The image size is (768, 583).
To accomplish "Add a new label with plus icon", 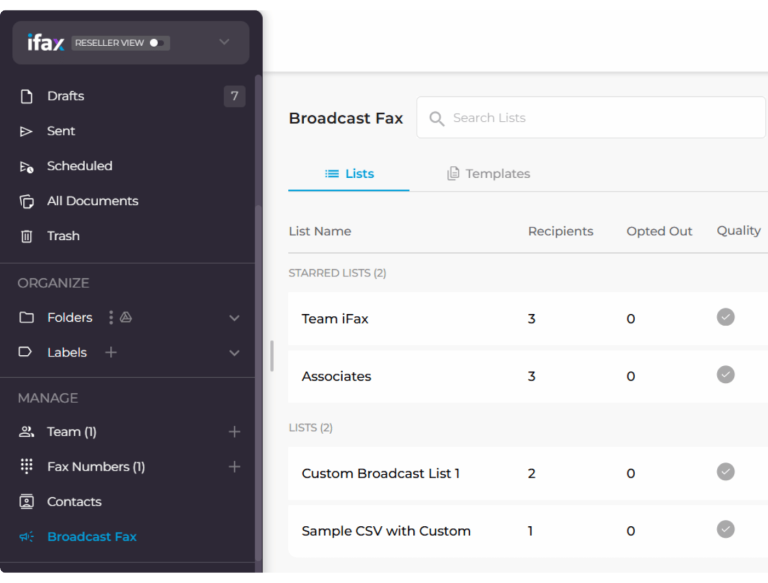I will 111,352.
